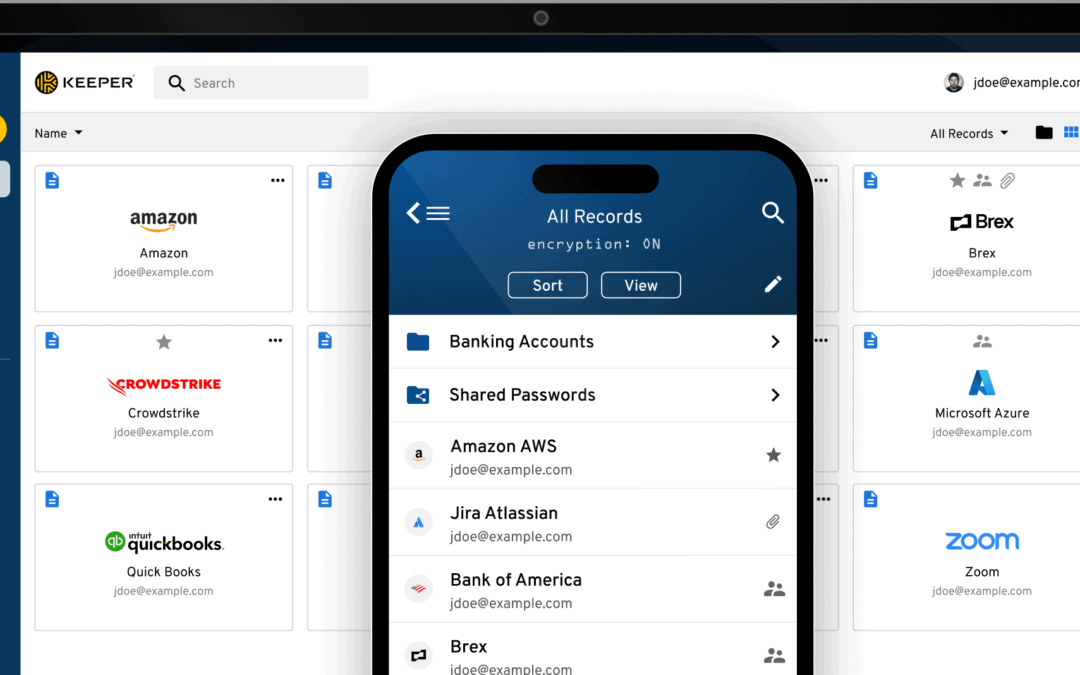
Task: Tap the Bank of America round logo icon
Action: pos(418,589)
